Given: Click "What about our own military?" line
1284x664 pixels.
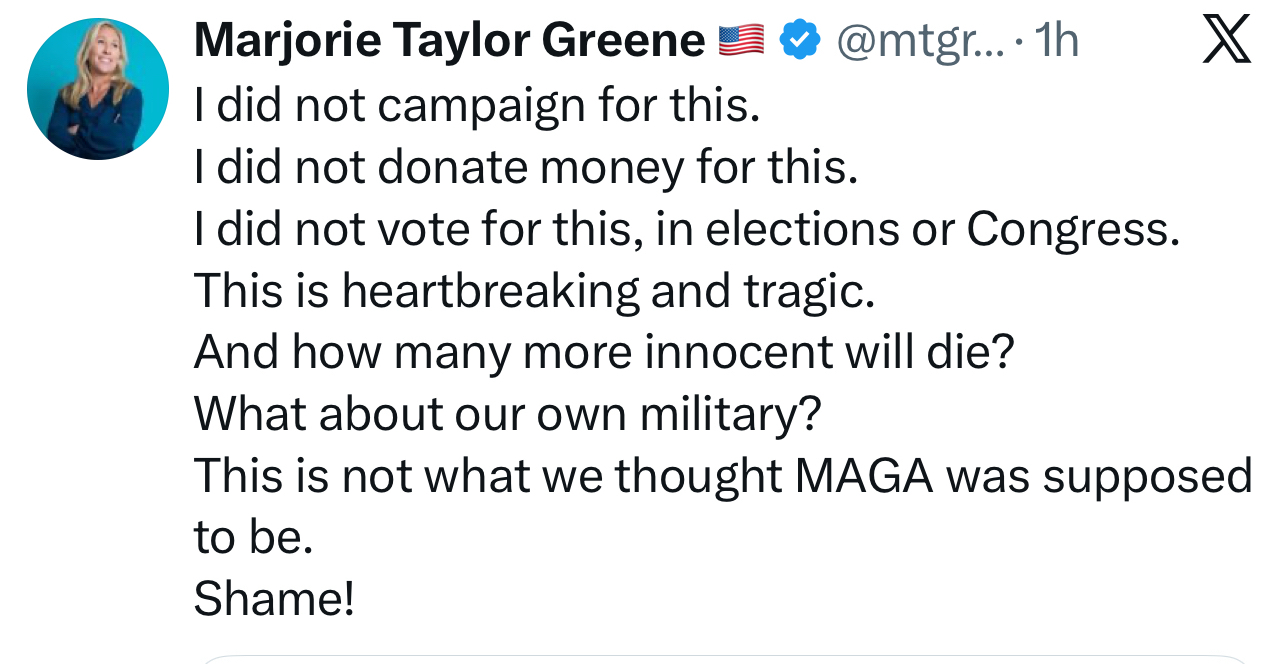Looking at the screenshot, I should coord(506,414).
